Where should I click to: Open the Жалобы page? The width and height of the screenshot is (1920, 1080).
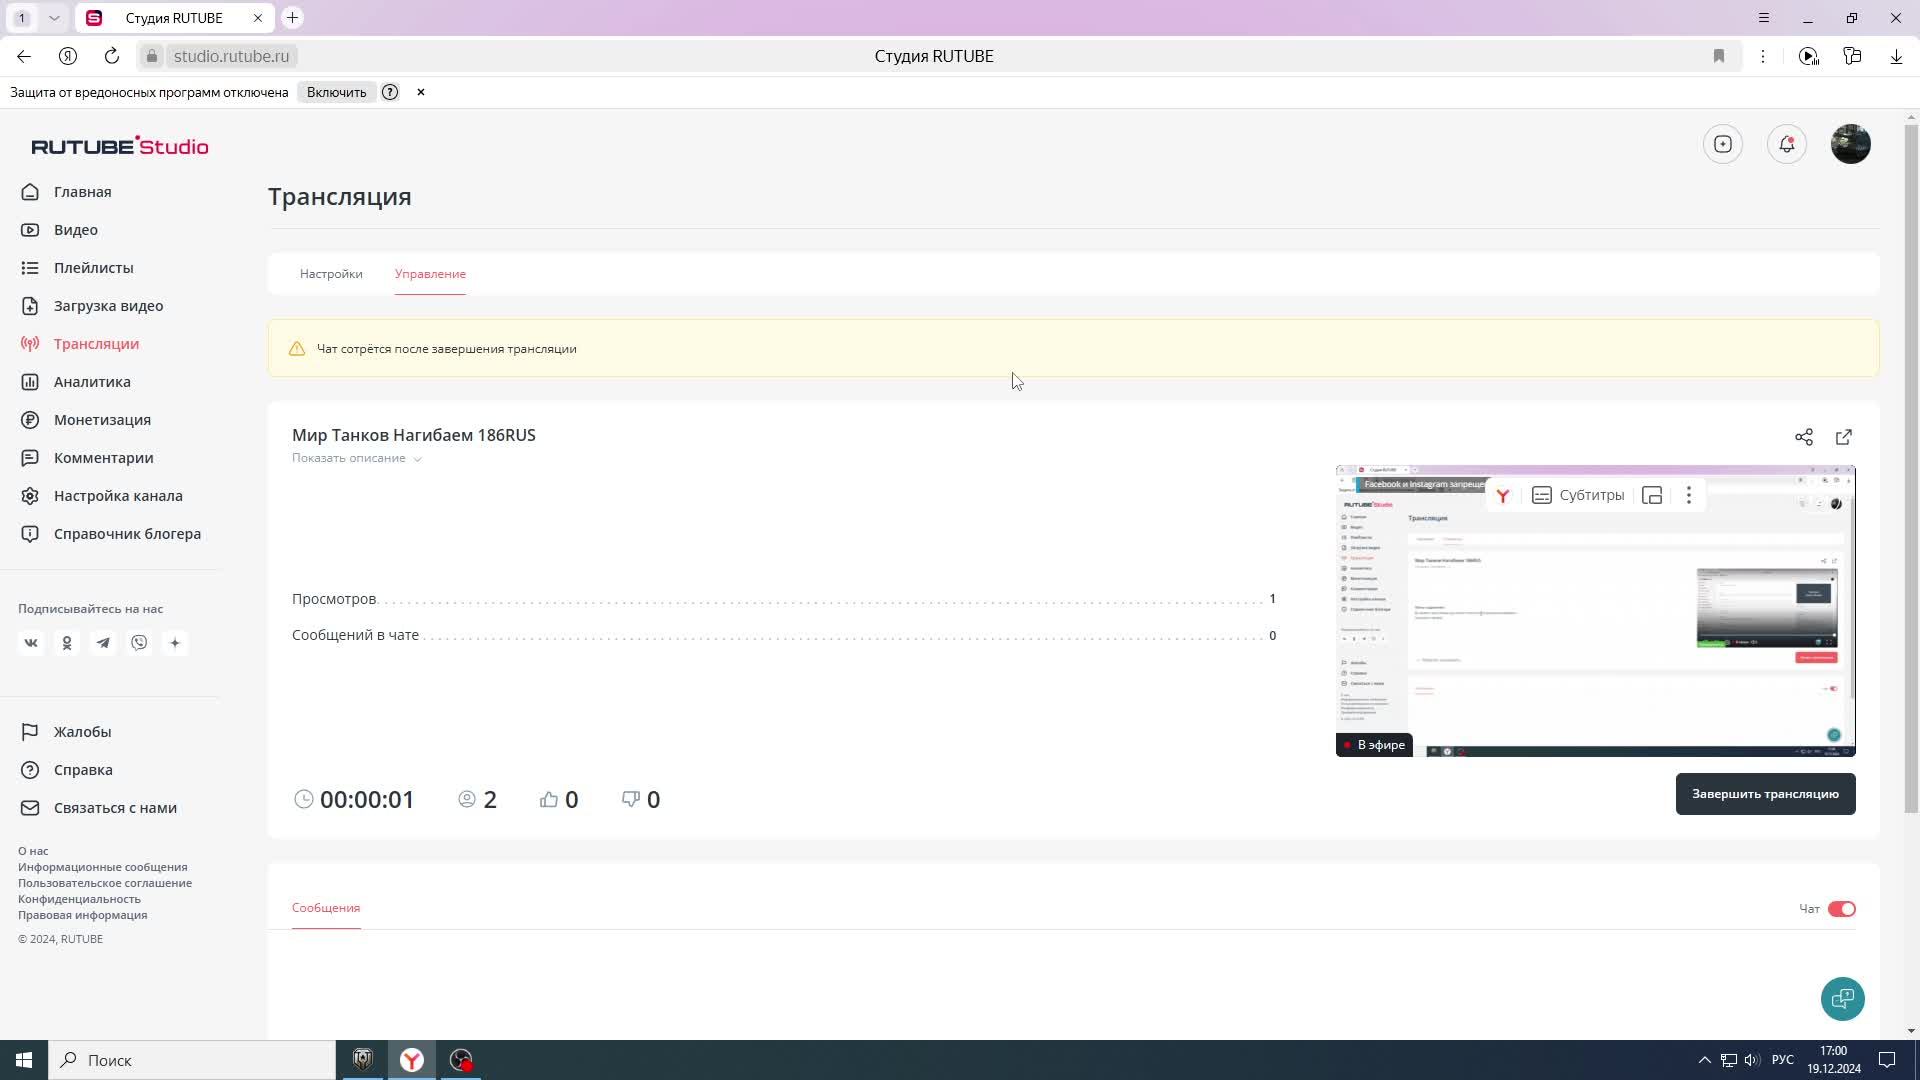[66, 732]
